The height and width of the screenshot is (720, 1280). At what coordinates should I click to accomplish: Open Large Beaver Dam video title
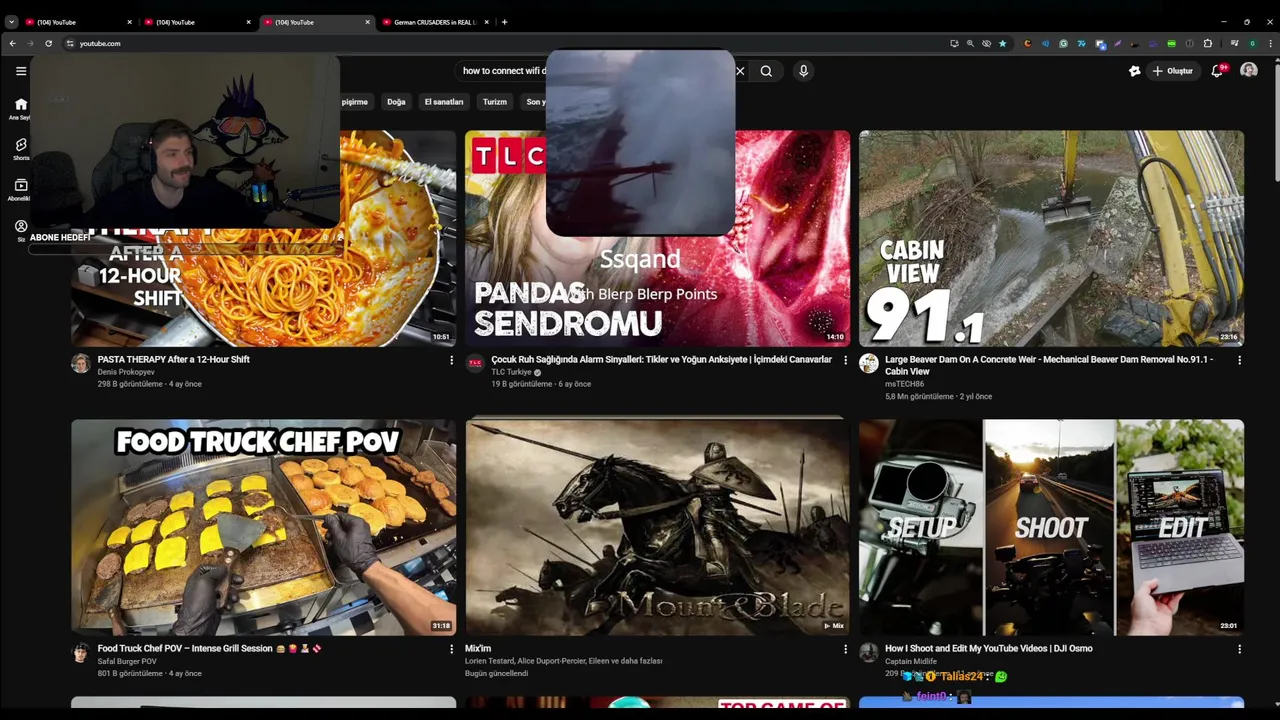point(1049,365)
